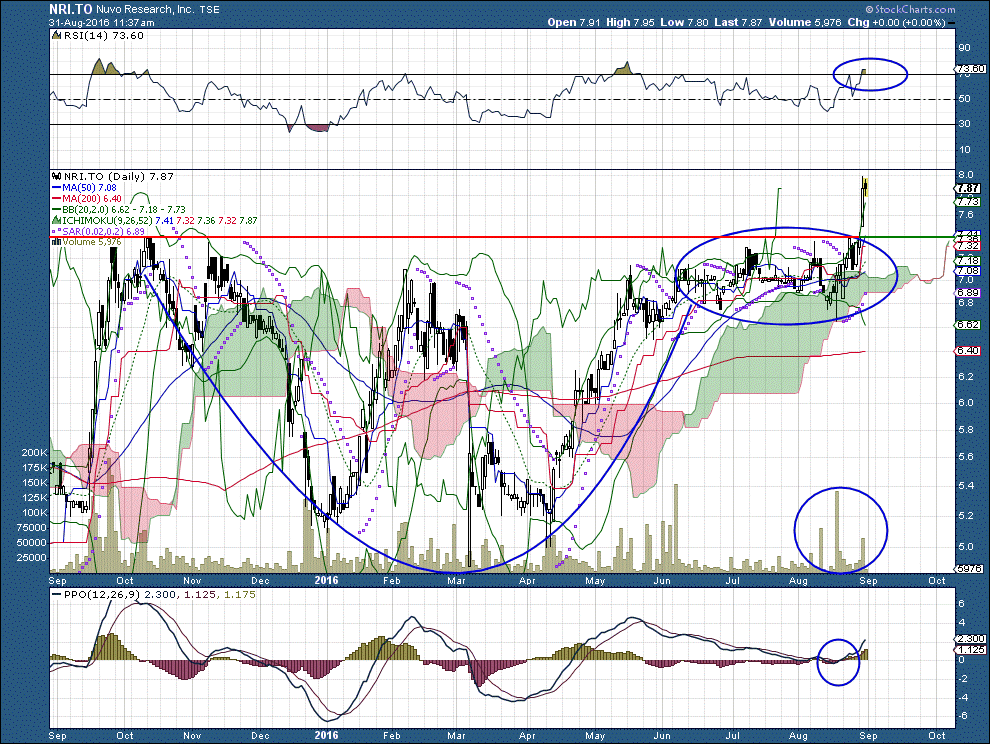
Task: Click the Low 7.80 value
Action: point(684,22)
